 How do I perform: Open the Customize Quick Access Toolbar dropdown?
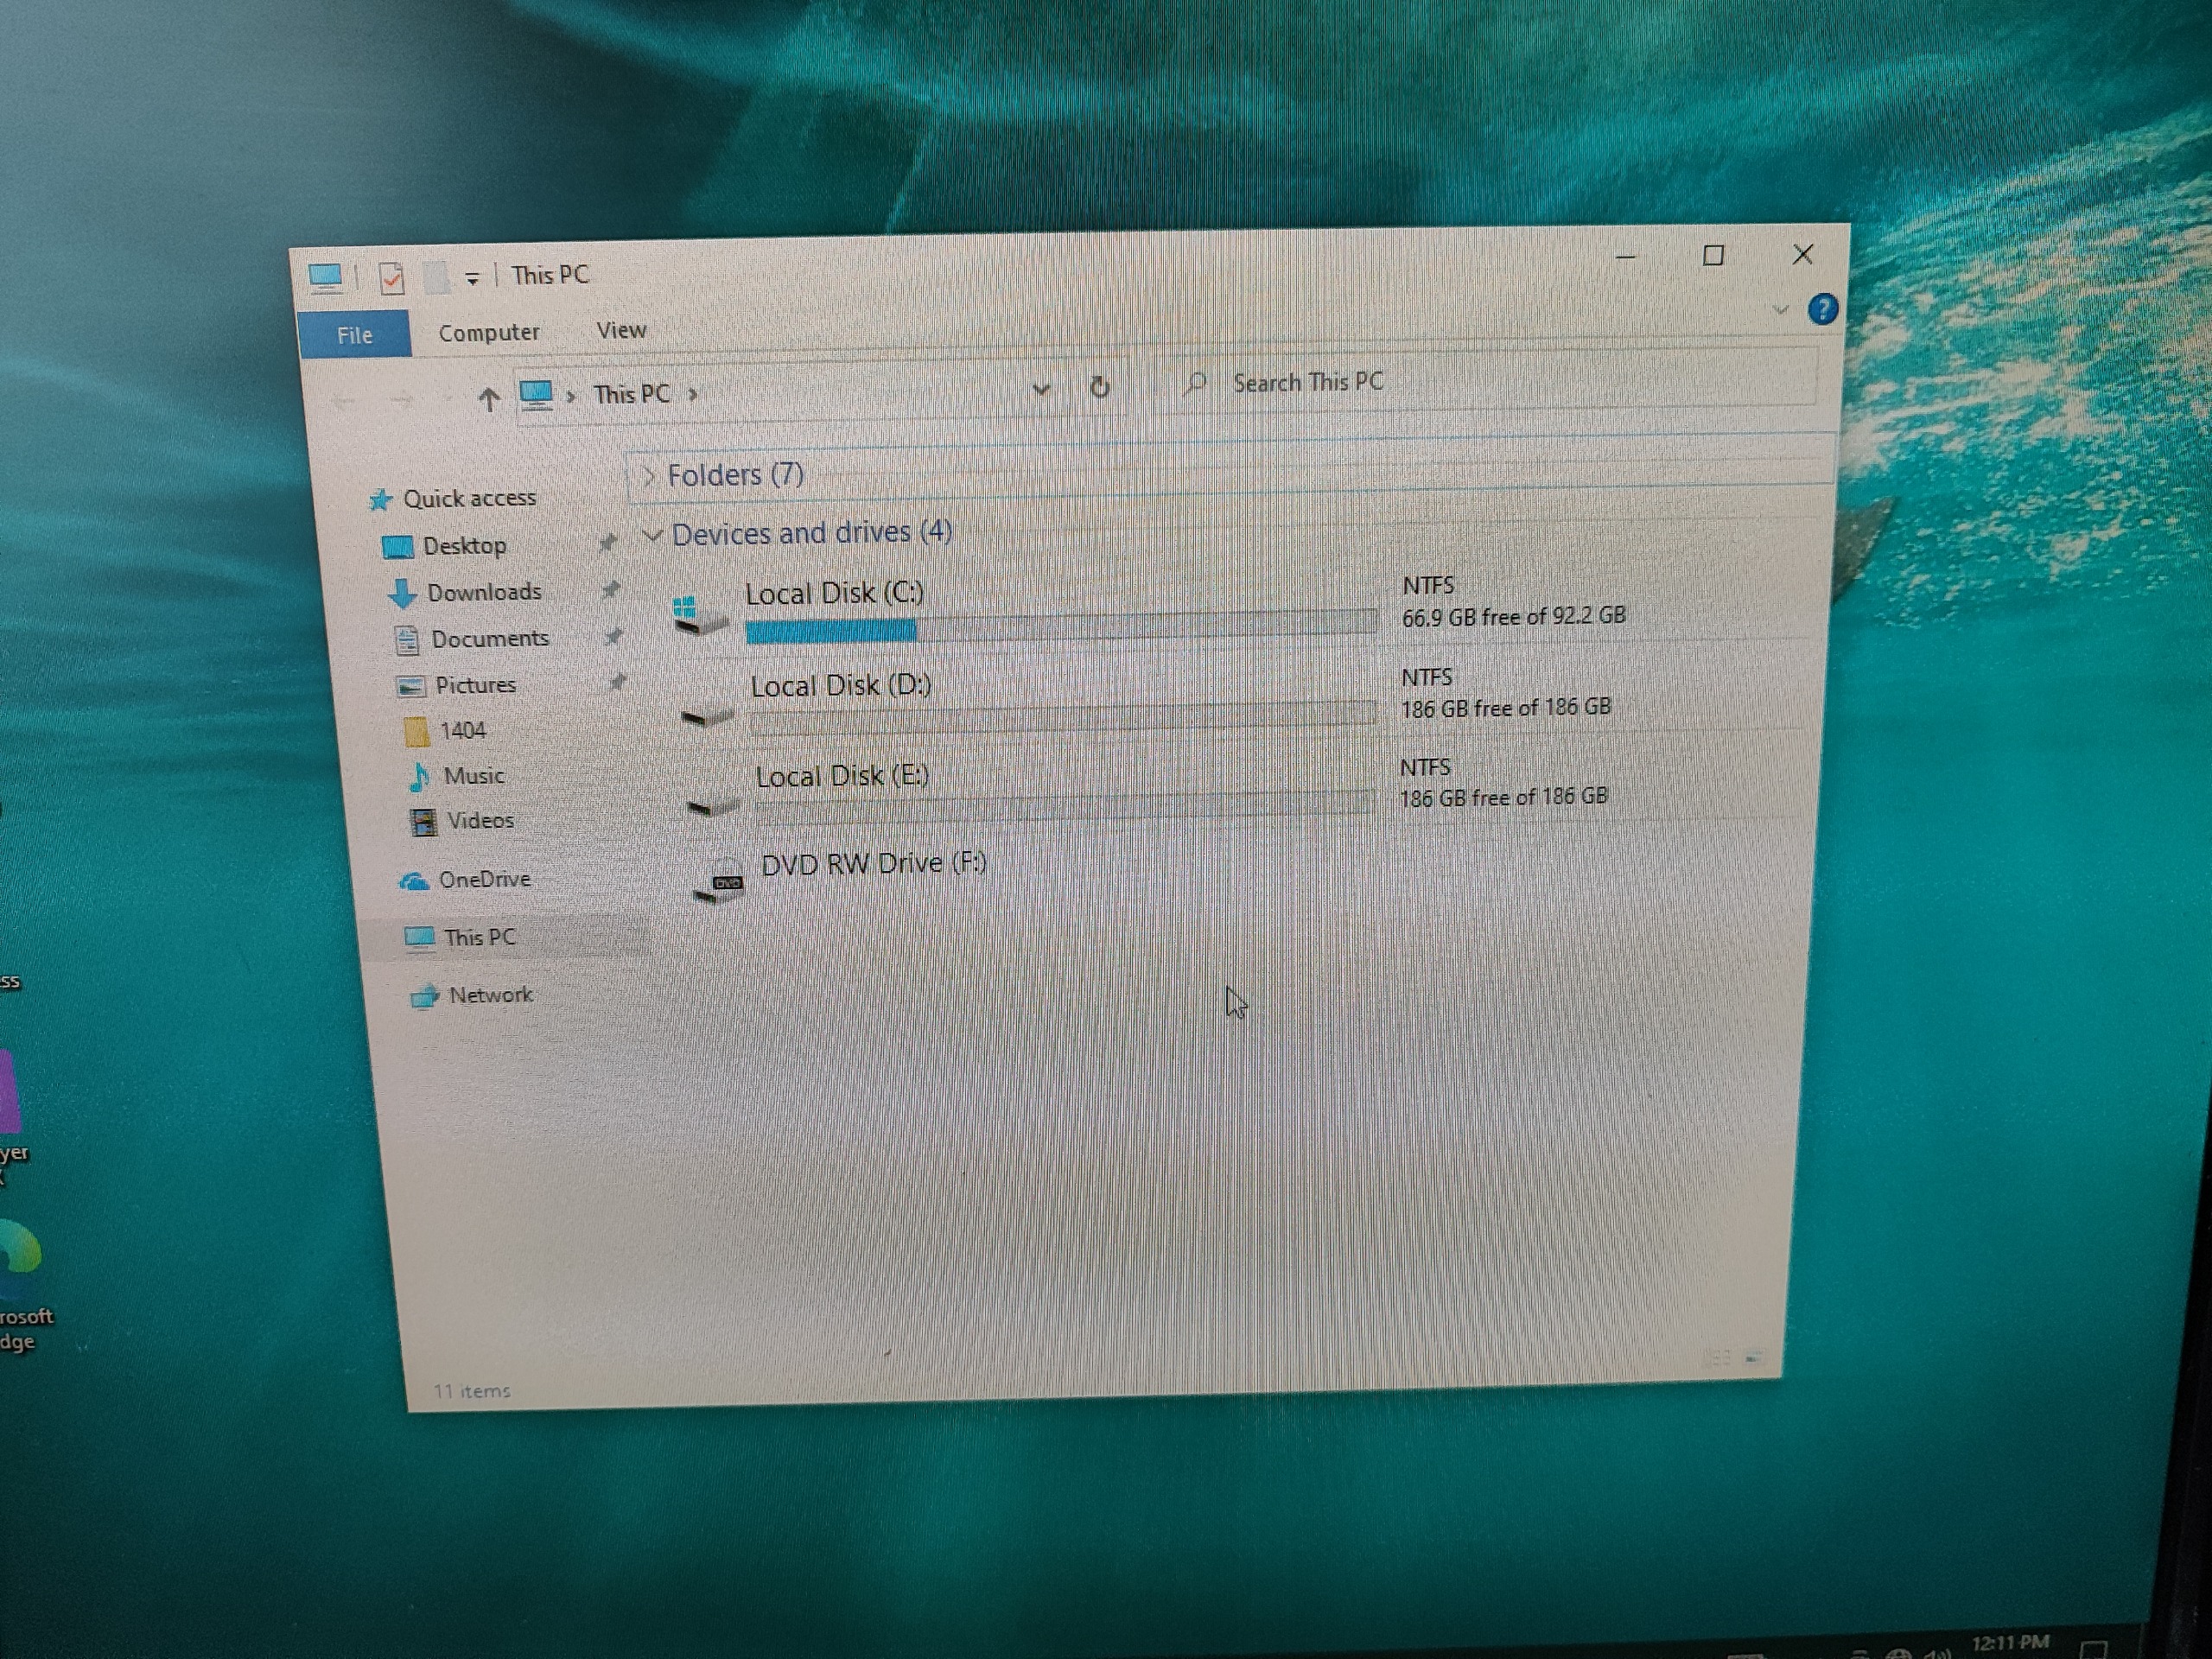click(472, 279)
